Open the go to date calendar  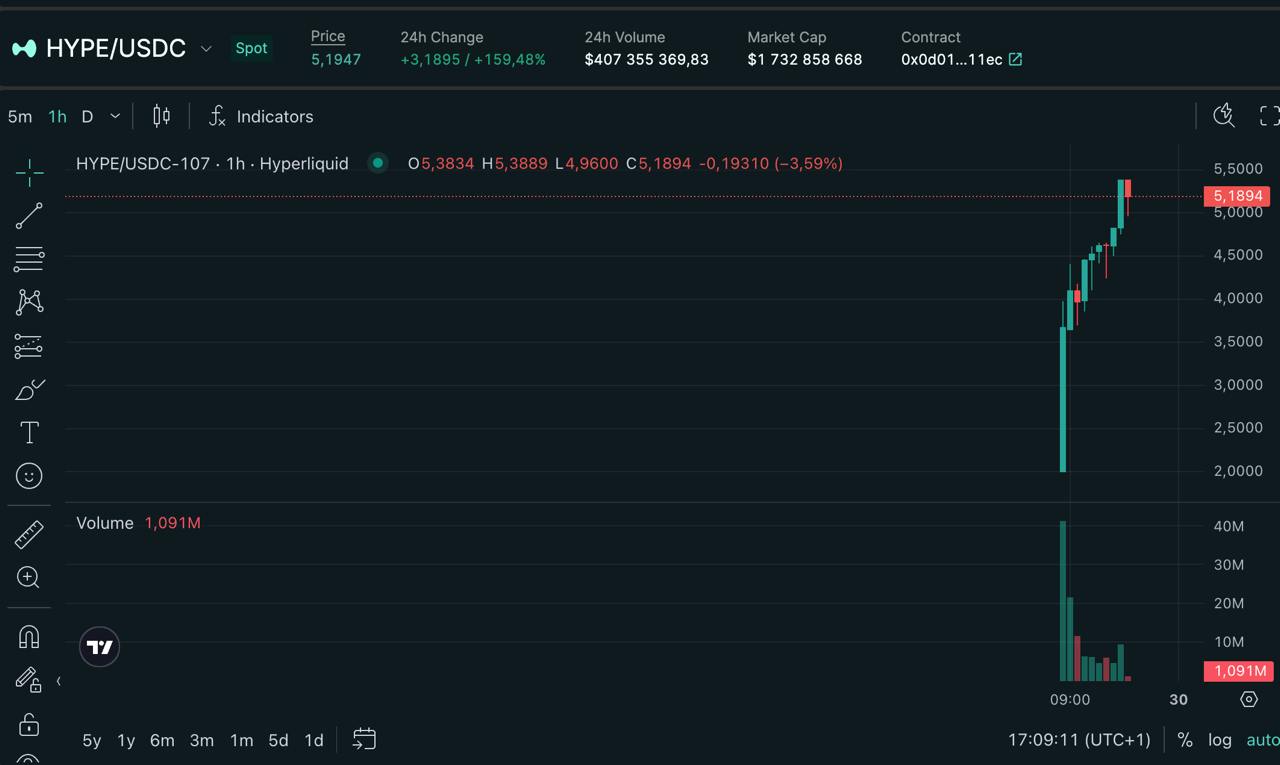364,739
